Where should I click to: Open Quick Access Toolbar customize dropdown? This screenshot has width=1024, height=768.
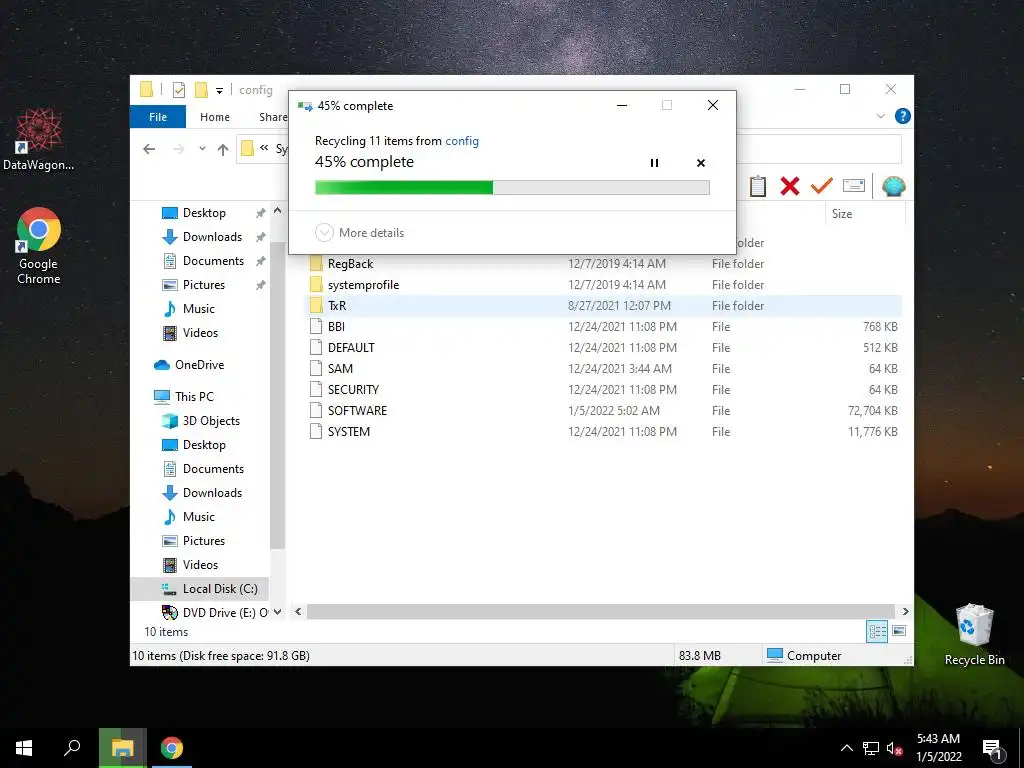pyautogui.click(x=219, y=90)
